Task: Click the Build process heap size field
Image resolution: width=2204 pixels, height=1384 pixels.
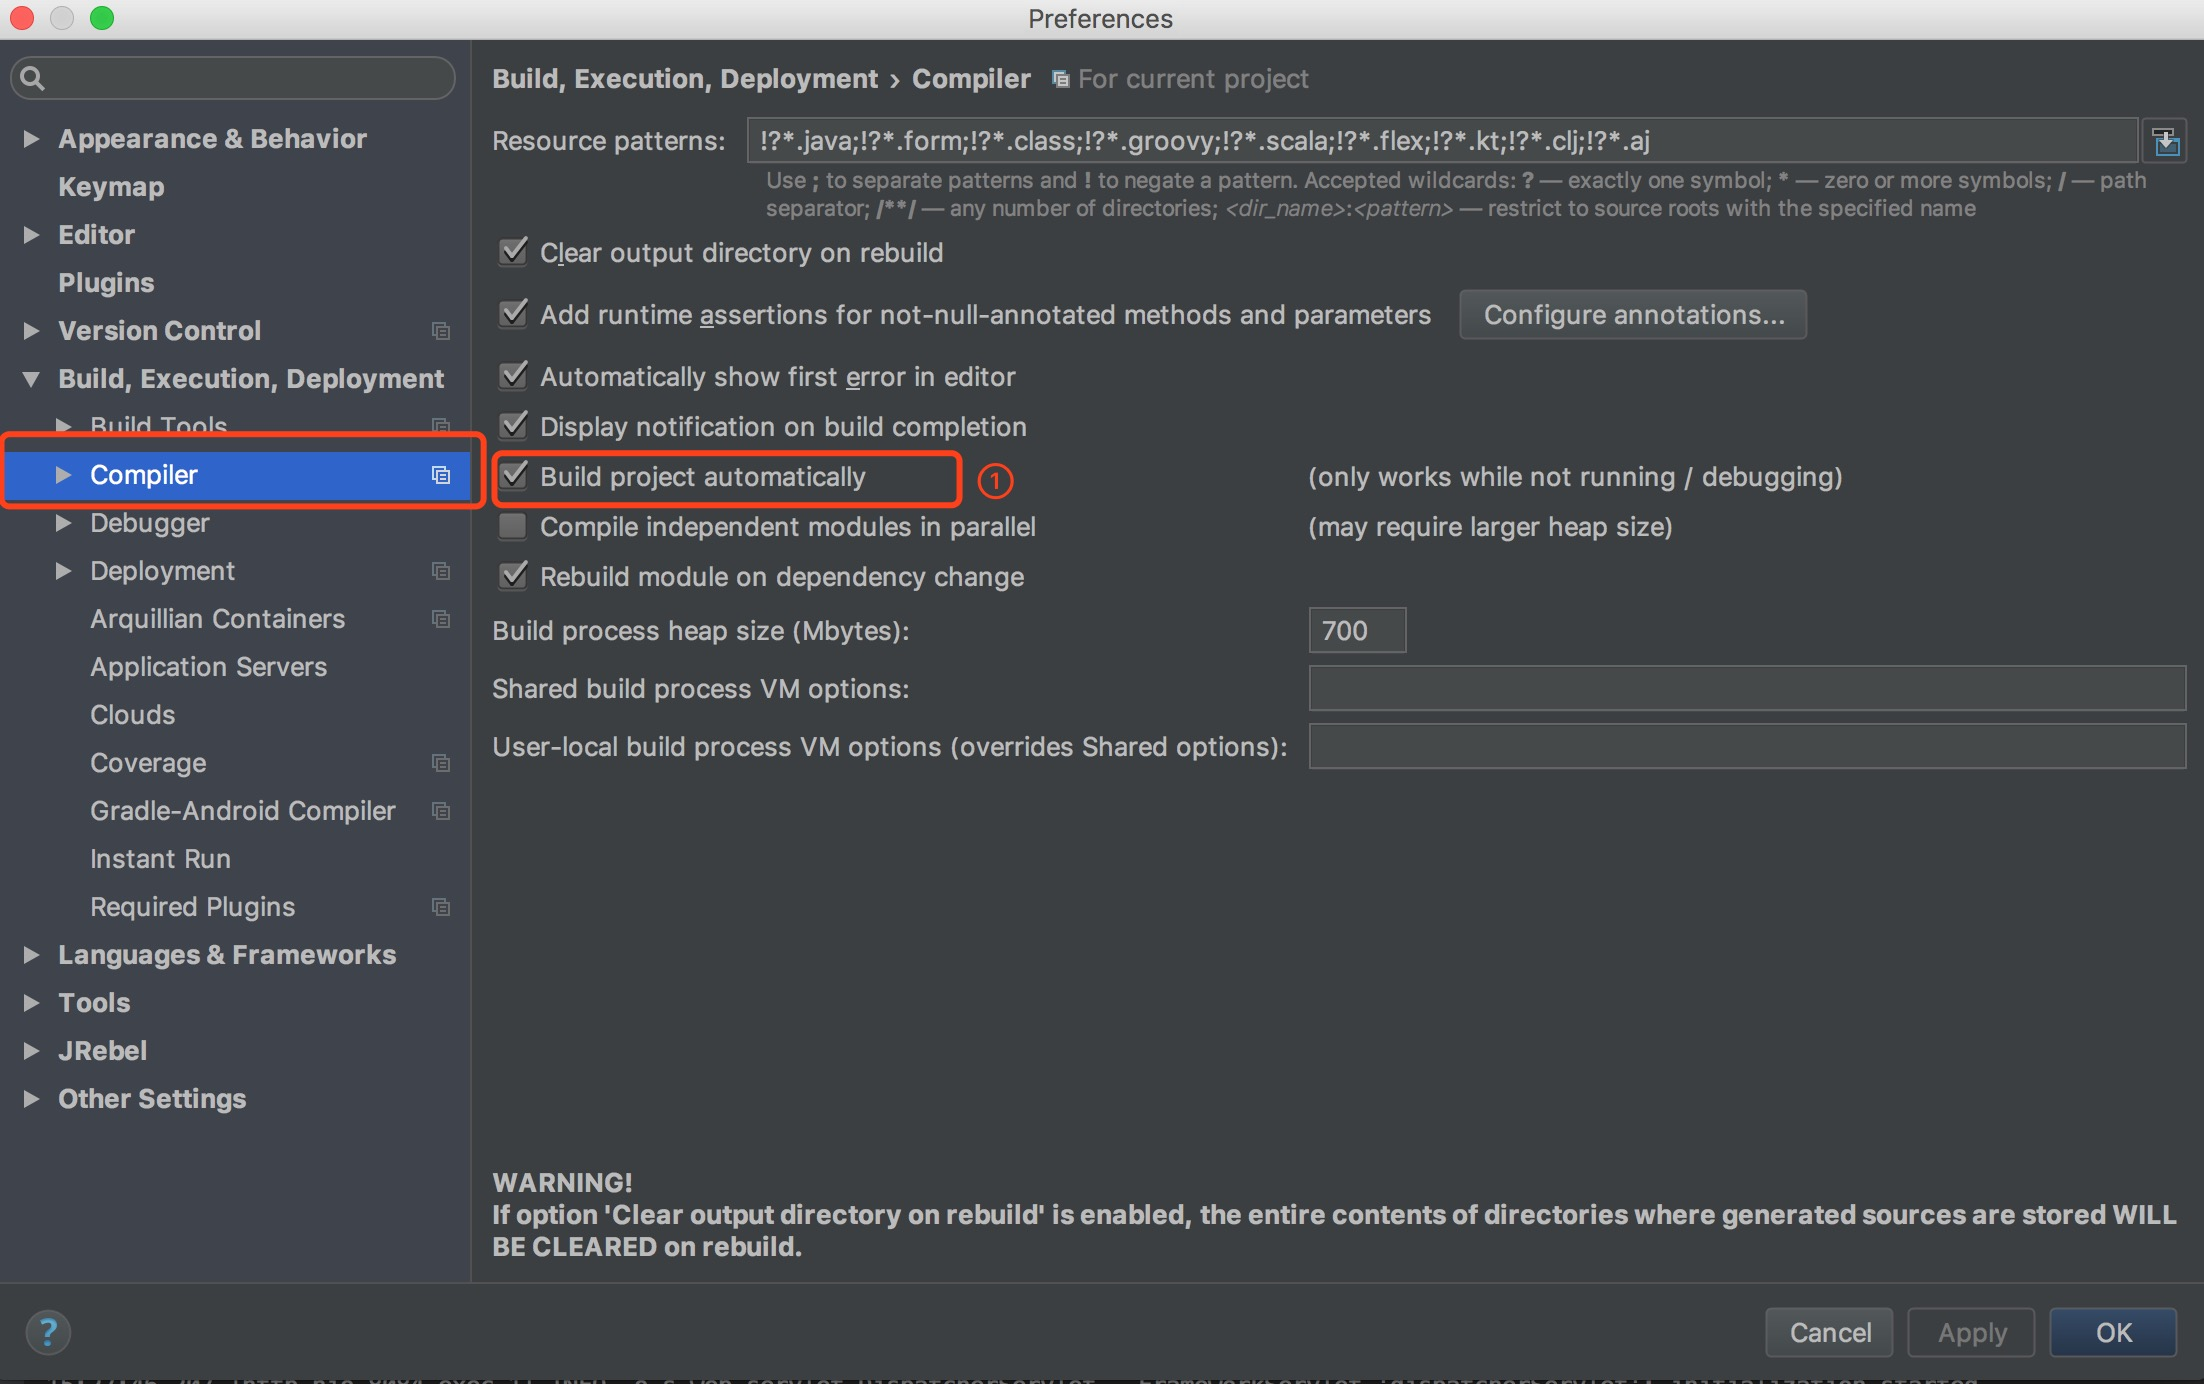Action: (x=1356, y=631)
